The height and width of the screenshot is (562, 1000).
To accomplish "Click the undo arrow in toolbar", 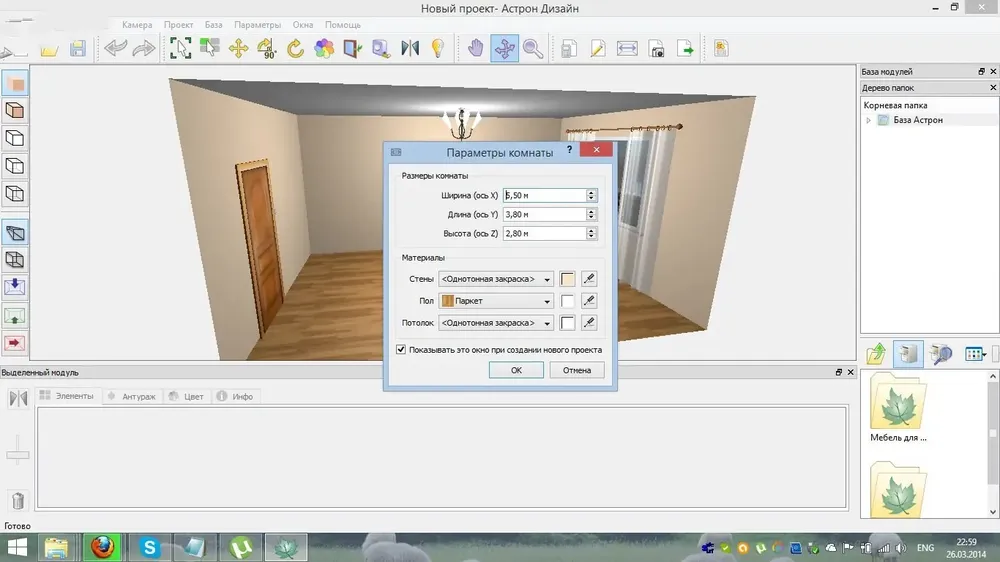I will (x=115, y=48).
